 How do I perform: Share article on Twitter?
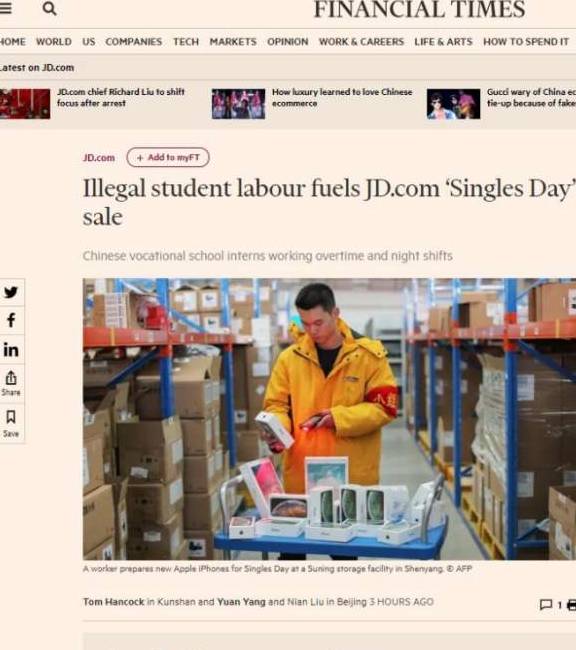pos(11,292)
